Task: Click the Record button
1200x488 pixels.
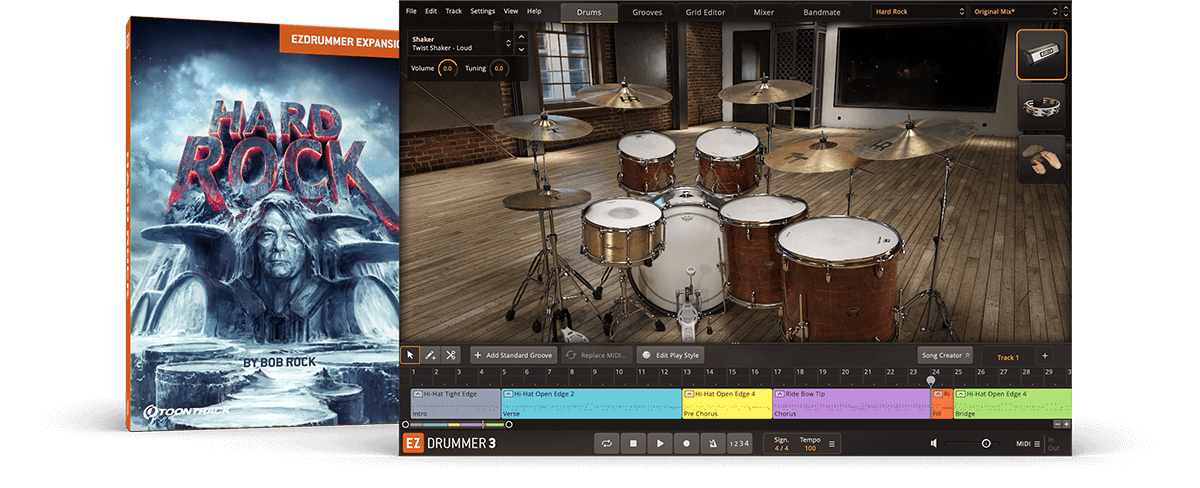Action: (x=686, y=443)
